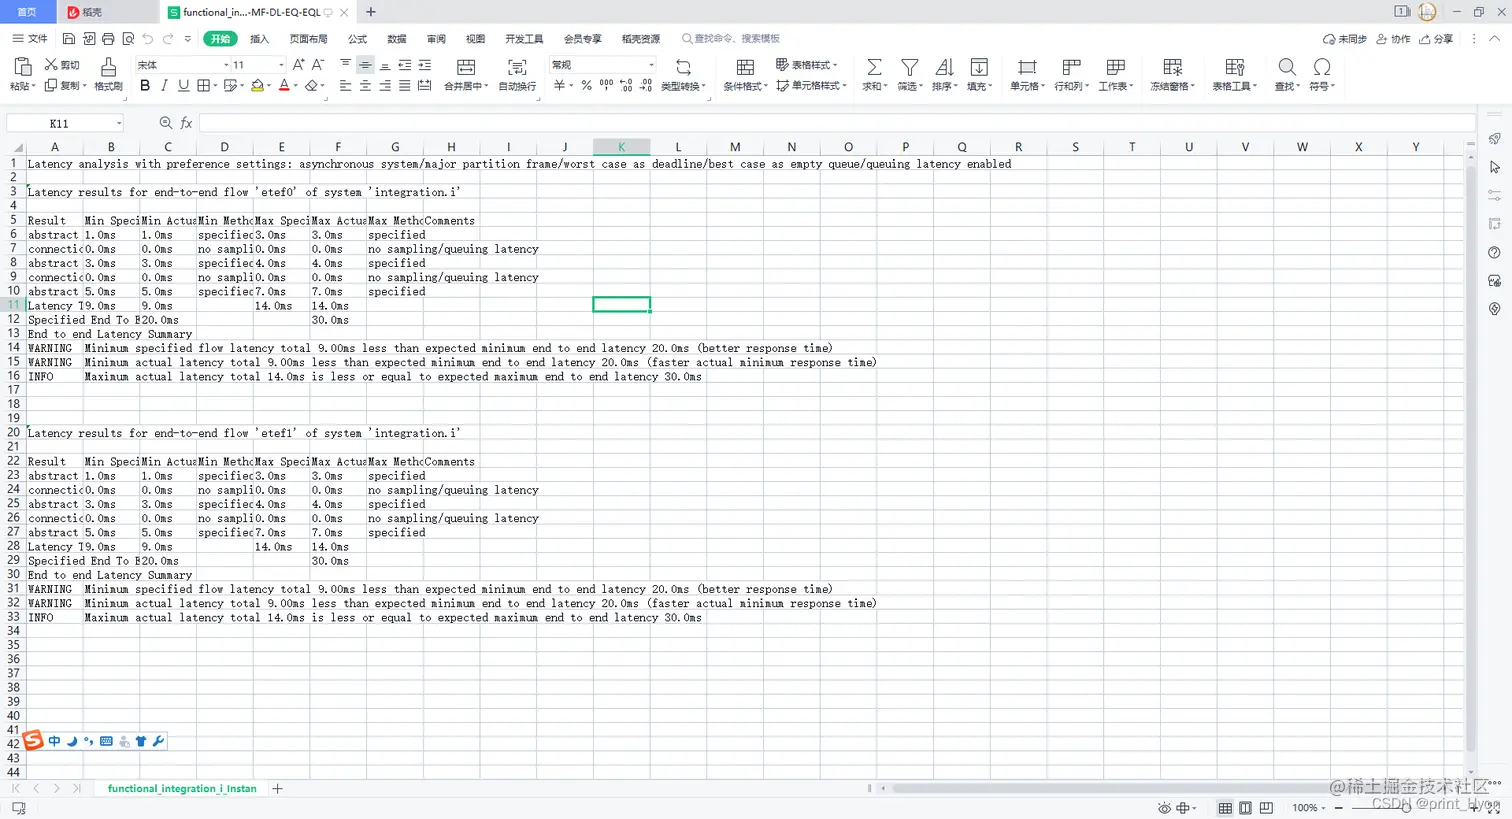Click the Save icon in quick access bar

pyautogui.click(x=68, y=39)
